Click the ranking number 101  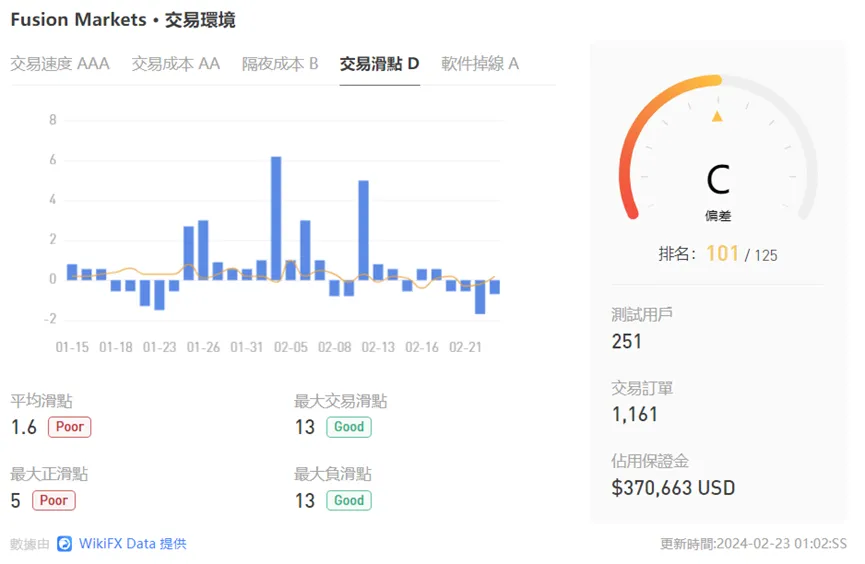click(x=722, y=254)
